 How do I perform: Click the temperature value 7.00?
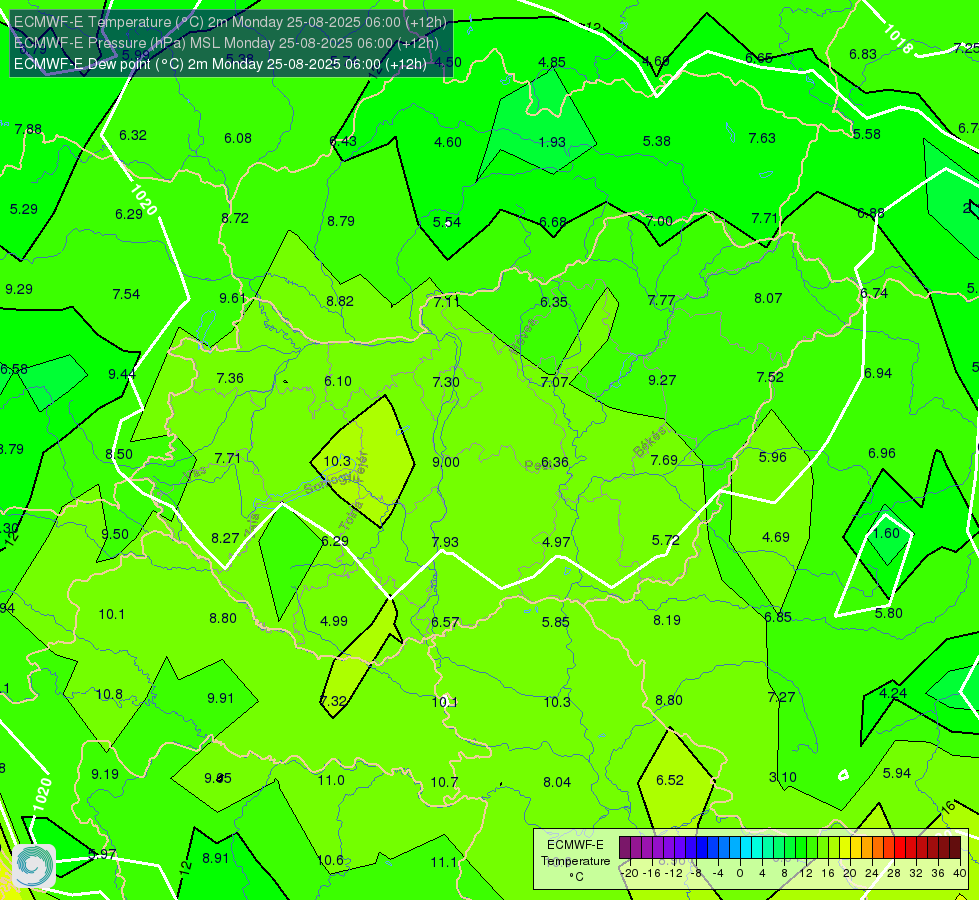[659, 221]
